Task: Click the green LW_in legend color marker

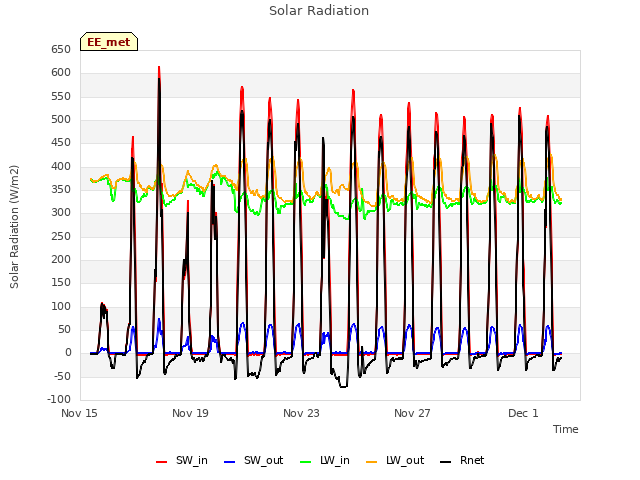Action: 306,462
